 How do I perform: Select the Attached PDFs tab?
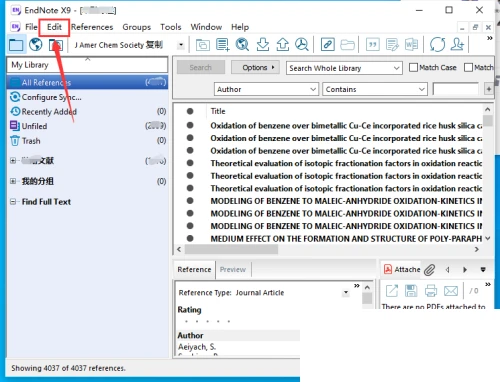pos(402,269)
